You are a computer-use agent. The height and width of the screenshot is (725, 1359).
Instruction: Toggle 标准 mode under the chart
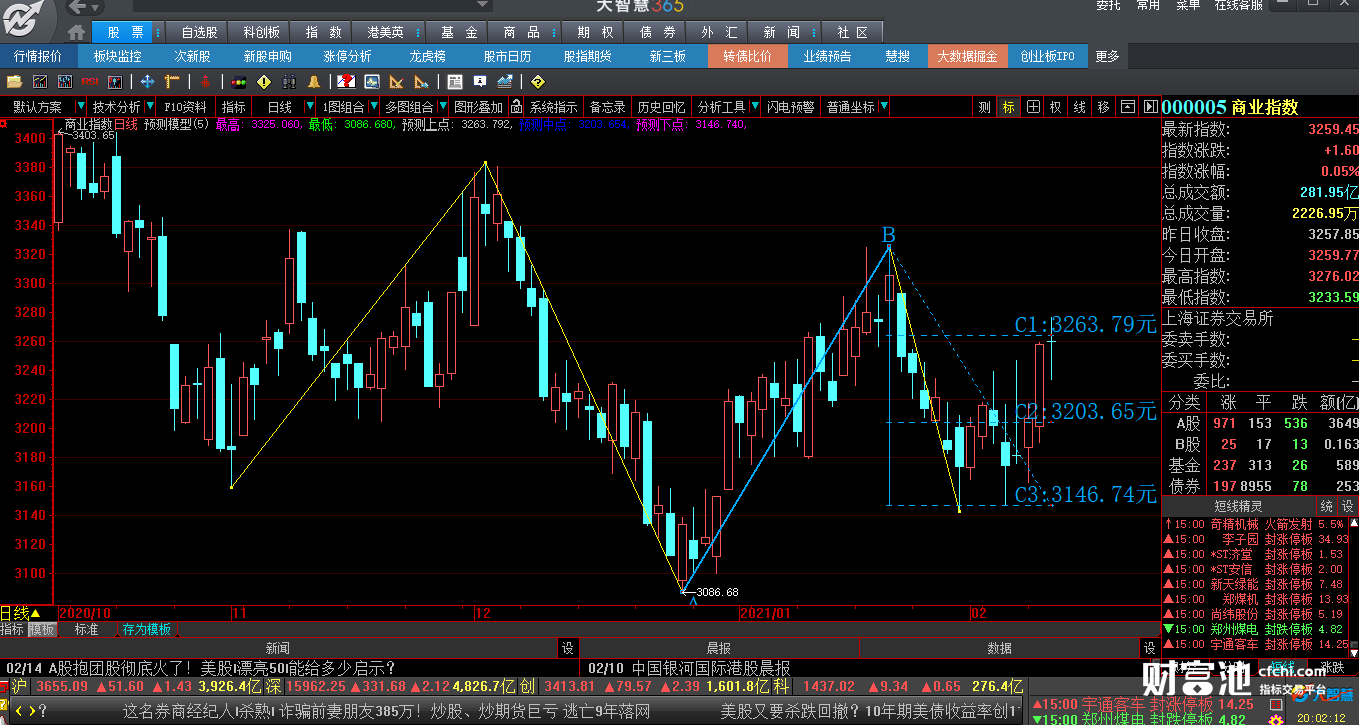[87, 629]
